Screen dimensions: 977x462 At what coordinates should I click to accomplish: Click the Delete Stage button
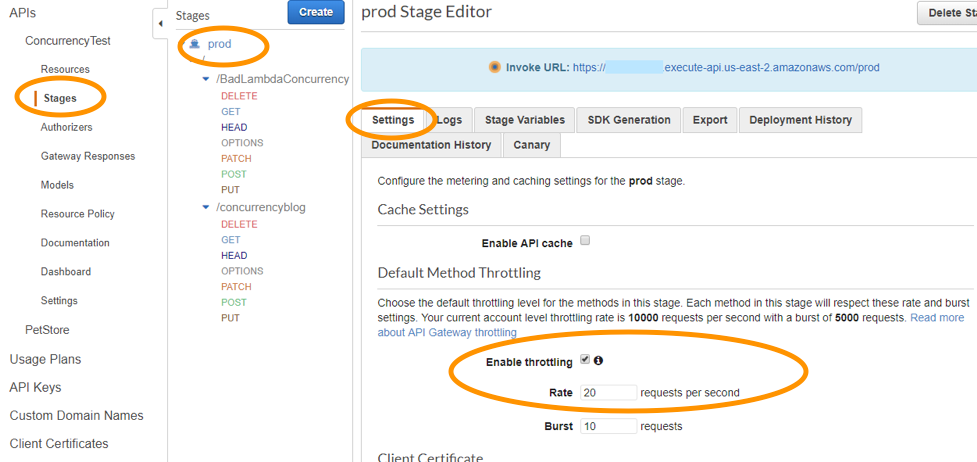[x=947, y=13]
